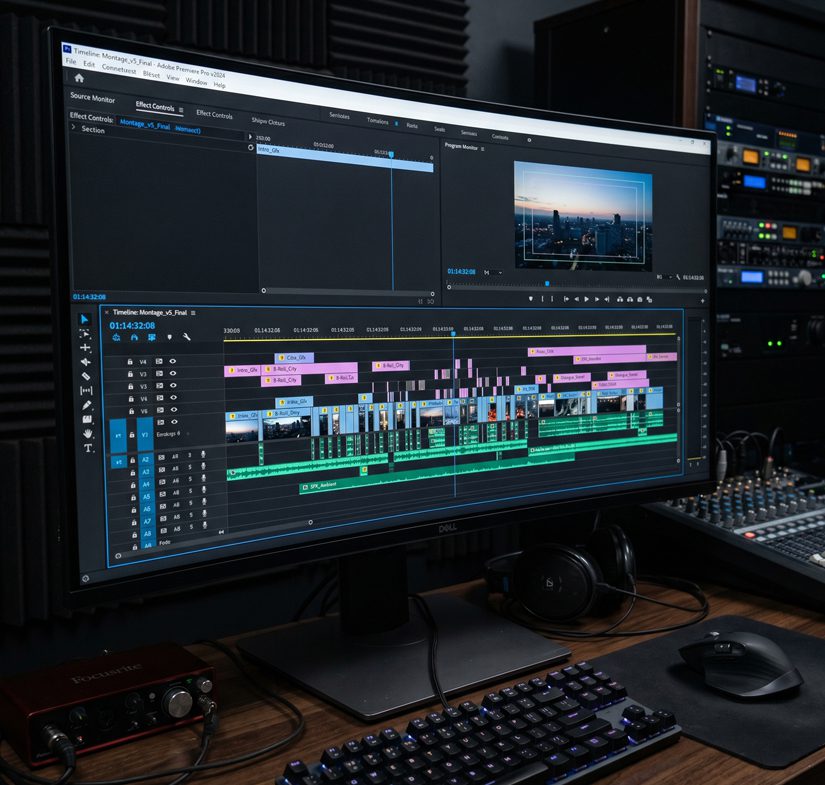The width and height of the screenshot is (825, 785).
Task: Open the Comparison View icon
Action: coord(649,299)
